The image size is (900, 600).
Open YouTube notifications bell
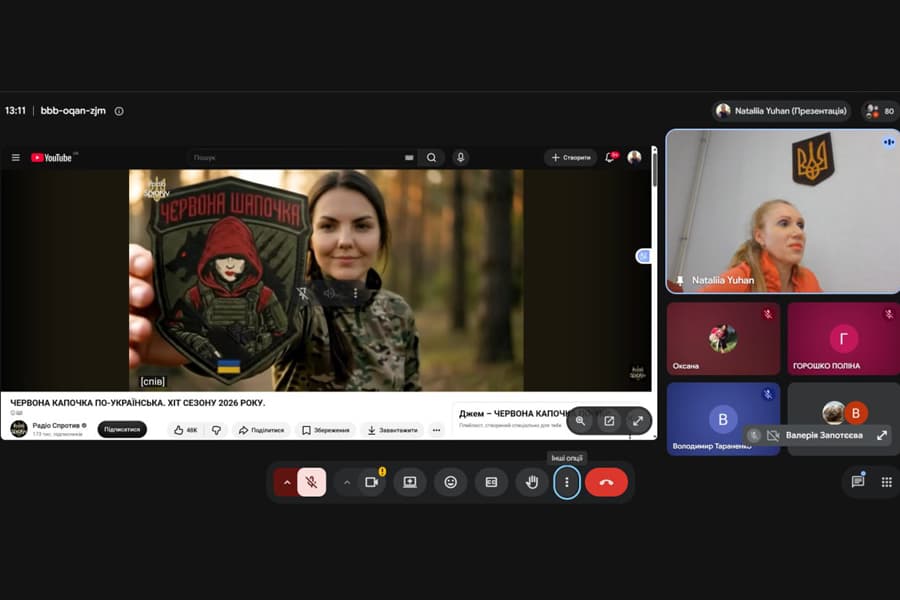pos(610,157)
